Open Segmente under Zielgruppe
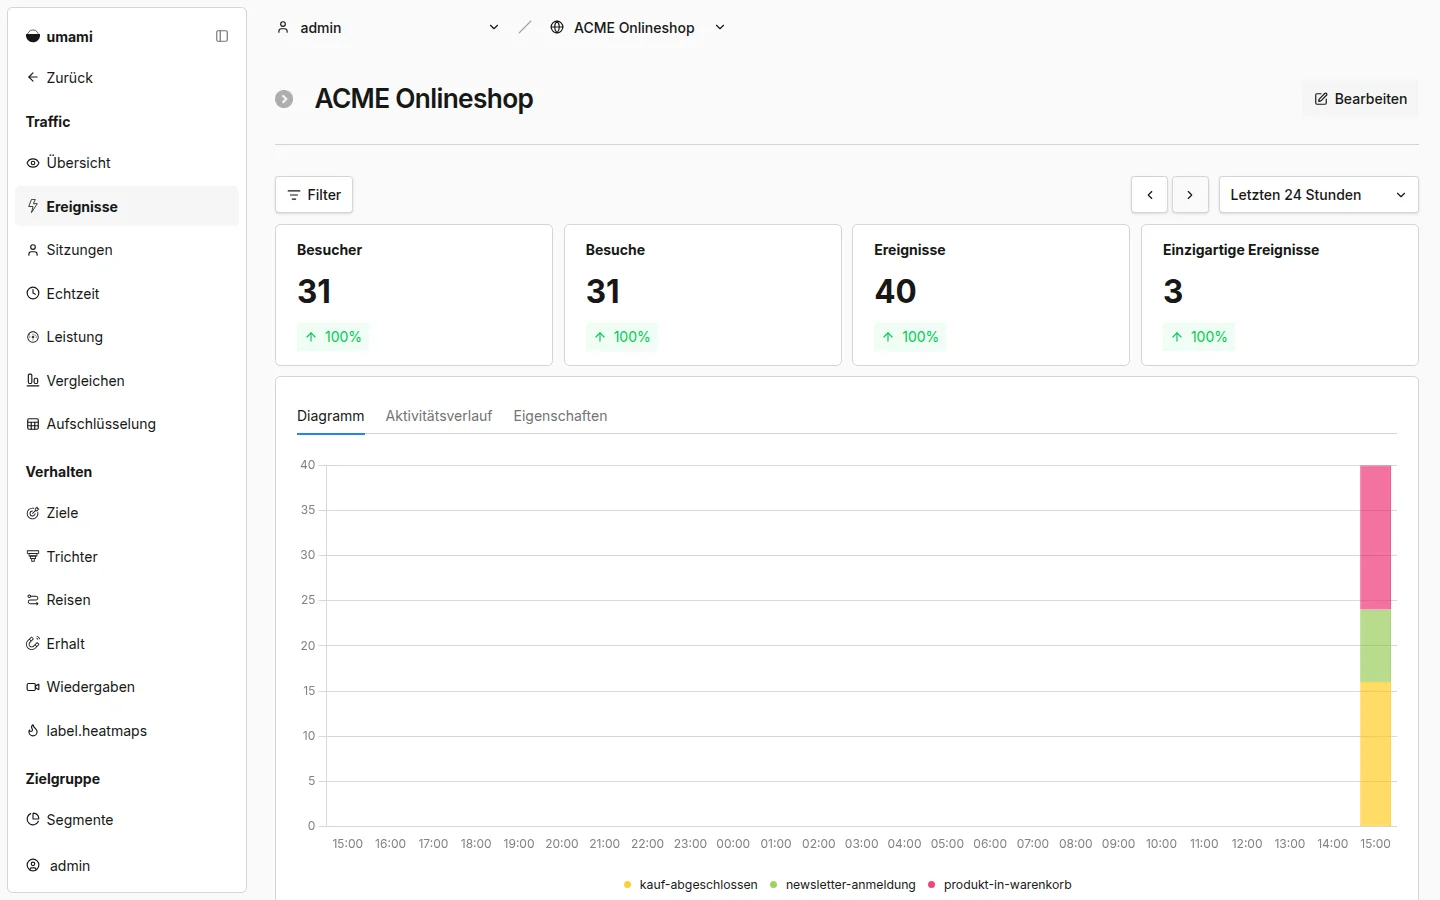1440x900 pixels. click(127, 819)
